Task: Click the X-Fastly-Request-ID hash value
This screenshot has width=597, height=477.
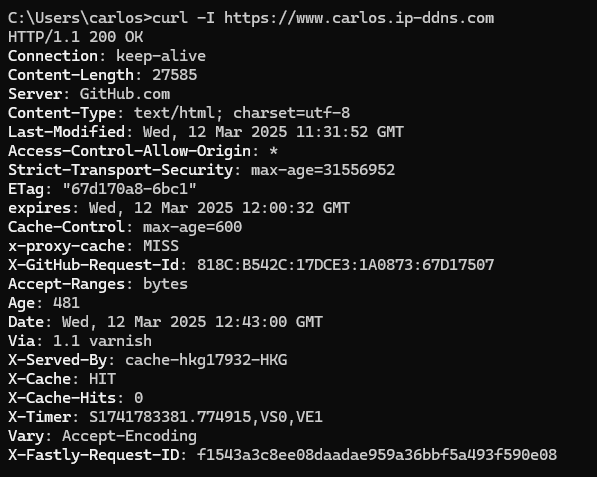Action: (x=377, y=455)
